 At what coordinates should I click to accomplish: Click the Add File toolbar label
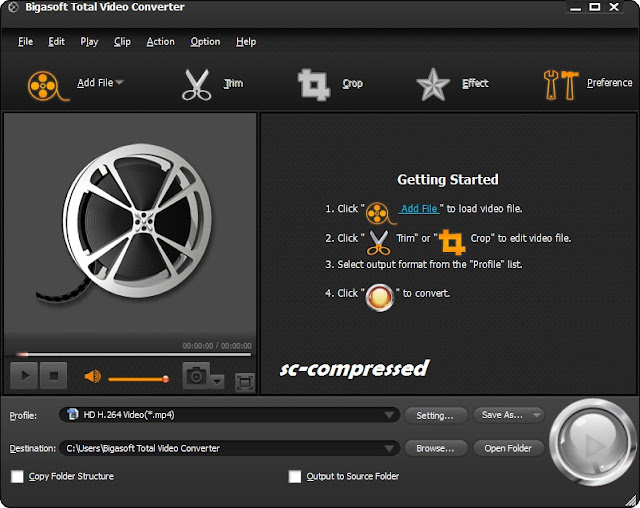click(95, 83)
